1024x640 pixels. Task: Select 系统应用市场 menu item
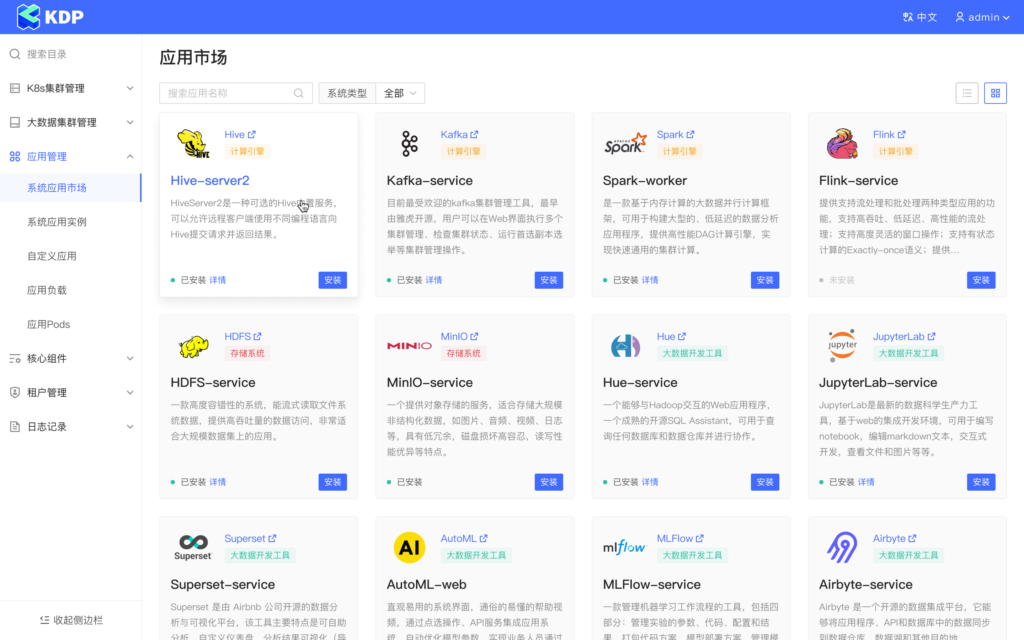pyautogui.click(x=71, y=187)
